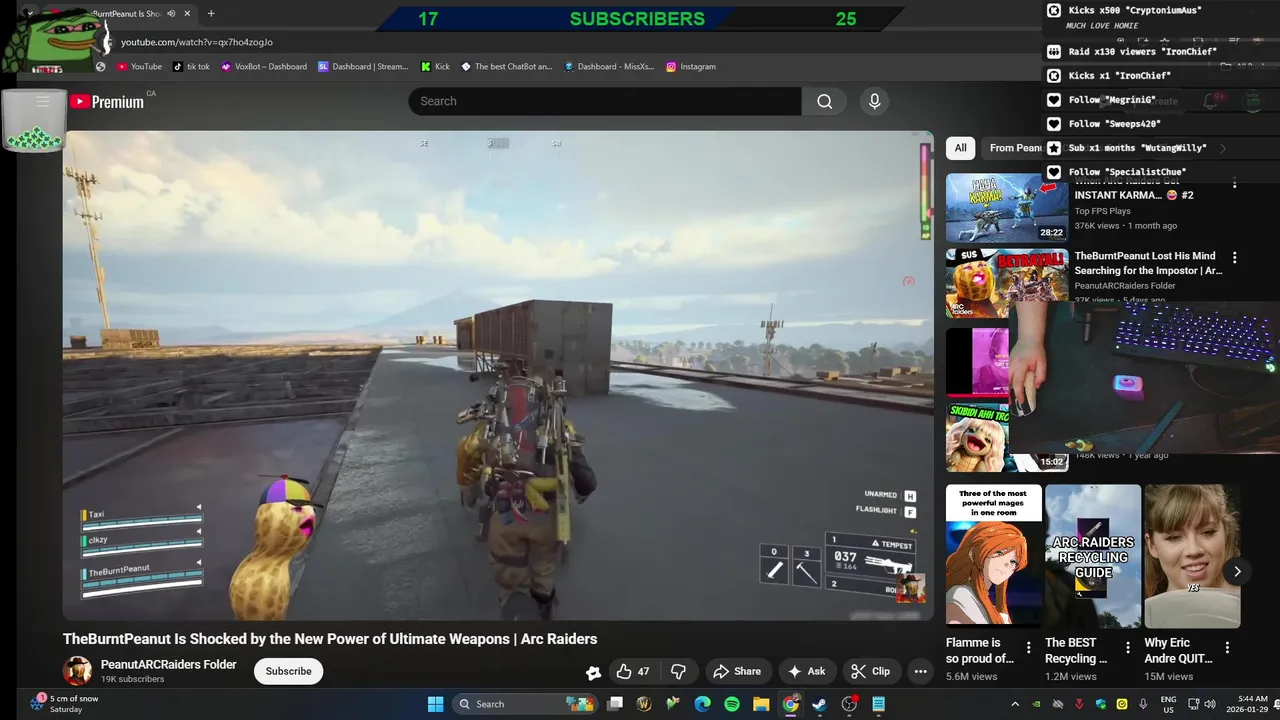The width and height of the screenshot is (1280, 720).
Task: Click the YouTube search field
Action: (x=604, y=101)
